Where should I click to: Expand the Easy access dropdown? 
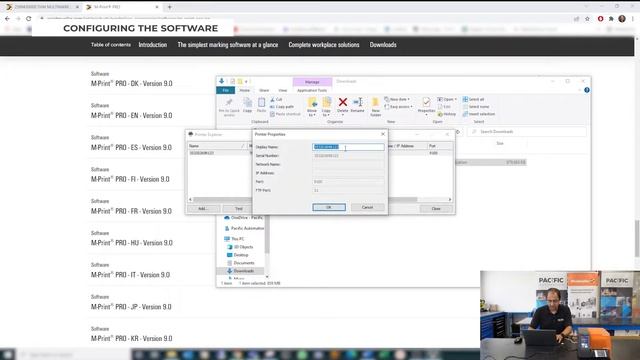[x=398, y=107]
